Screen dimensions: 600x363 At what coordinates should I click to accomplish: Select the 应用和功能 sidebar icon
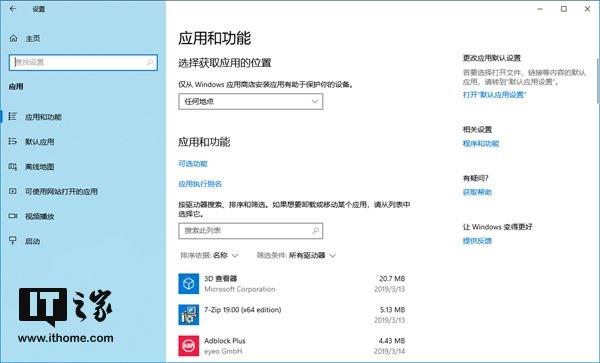(x=13, y=116)
